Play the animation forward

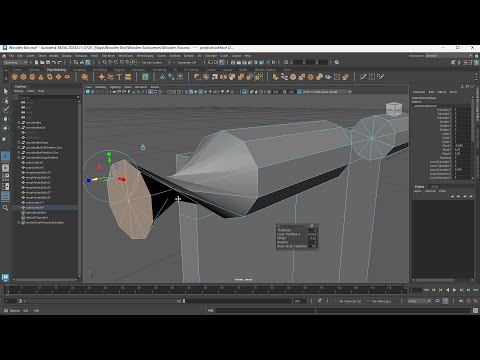pyautogui.click(x=454, y=290)
